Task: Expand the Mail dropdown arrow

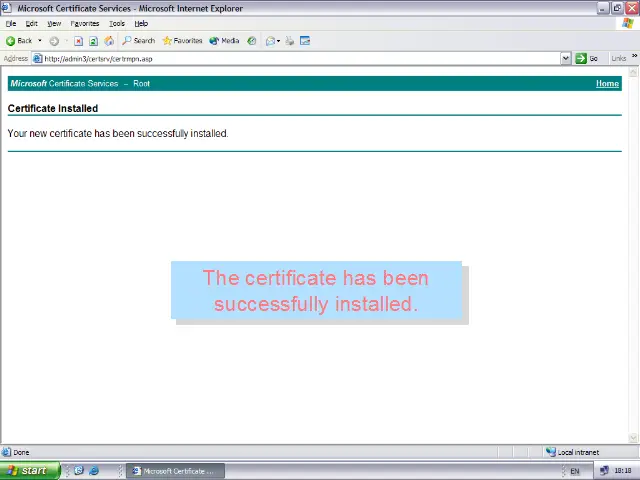Action: coord(278,41)
